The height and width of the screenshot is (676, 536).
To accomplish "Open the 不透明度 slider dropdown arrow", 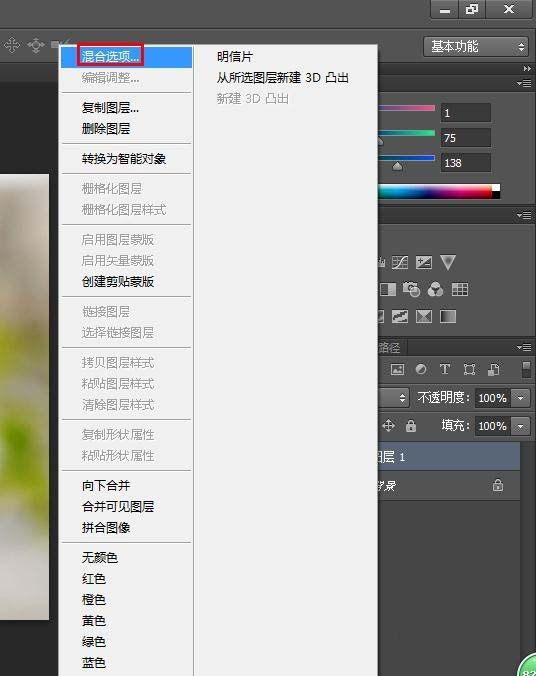I will pyautogui.click(x=520, y=398).
